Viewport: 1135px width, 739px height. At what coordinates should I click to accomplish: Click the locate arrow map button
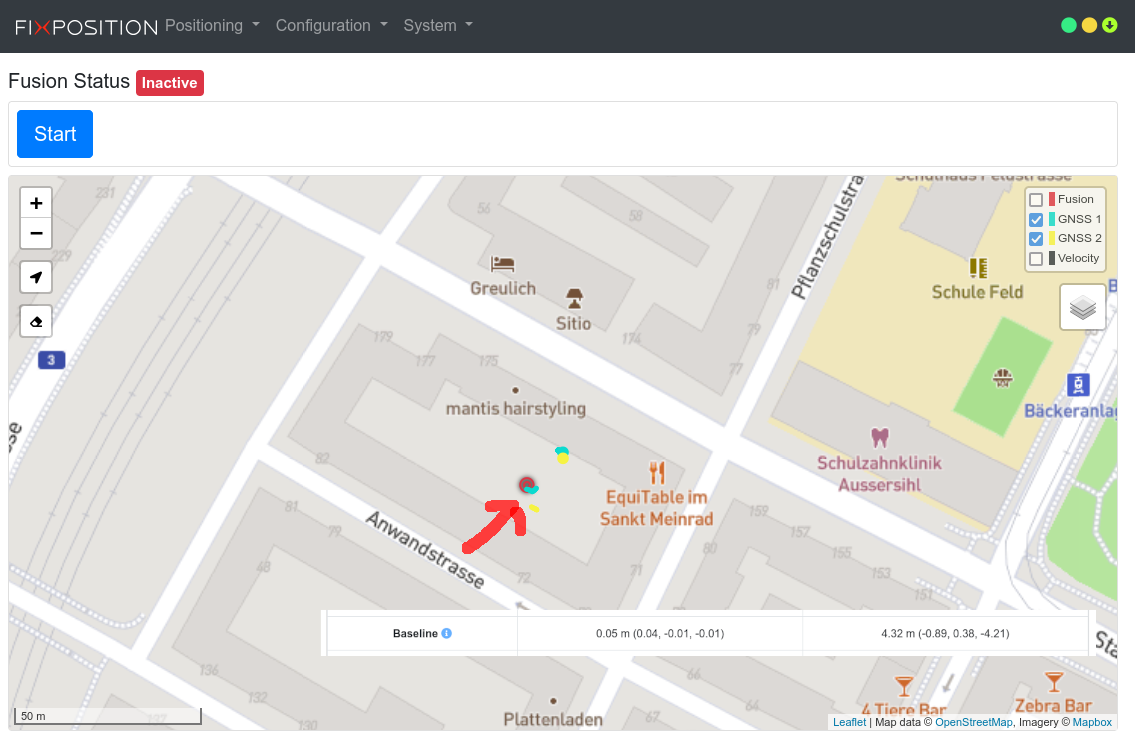[36, 277]
